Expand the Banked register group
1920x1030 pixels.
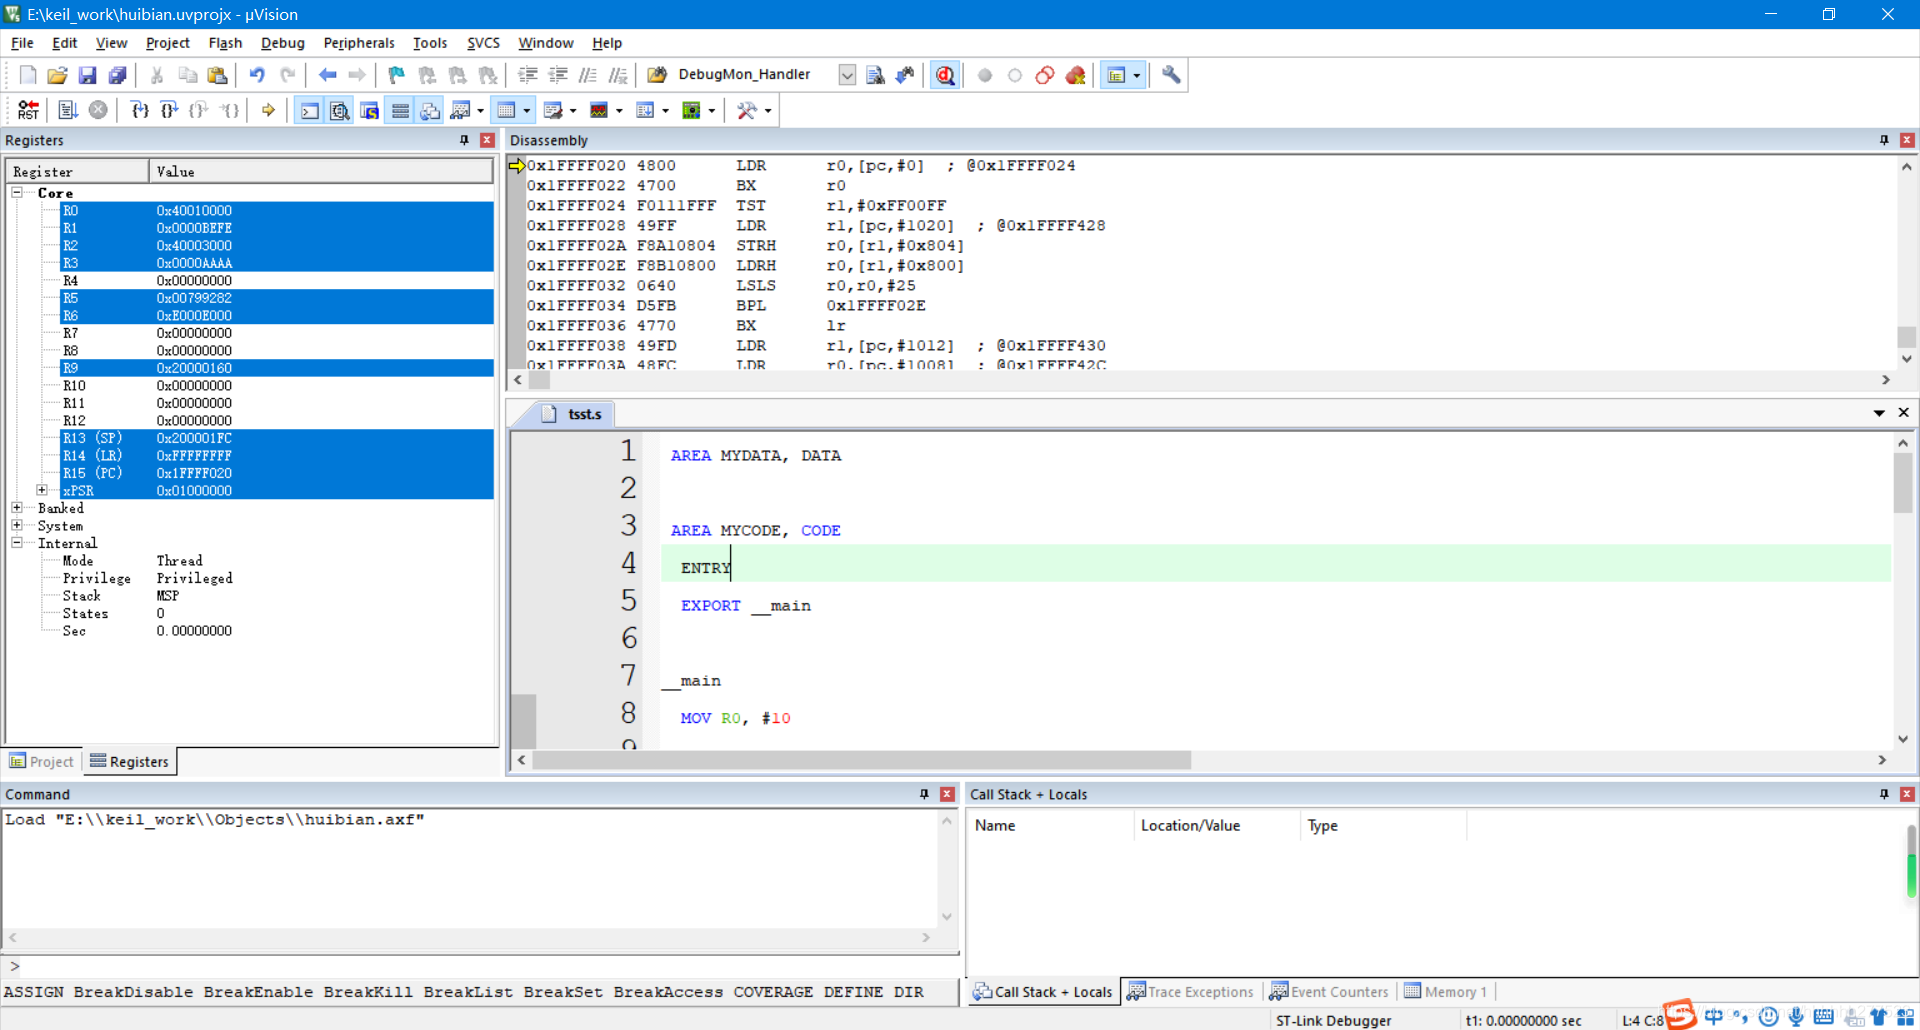[17, 508]
